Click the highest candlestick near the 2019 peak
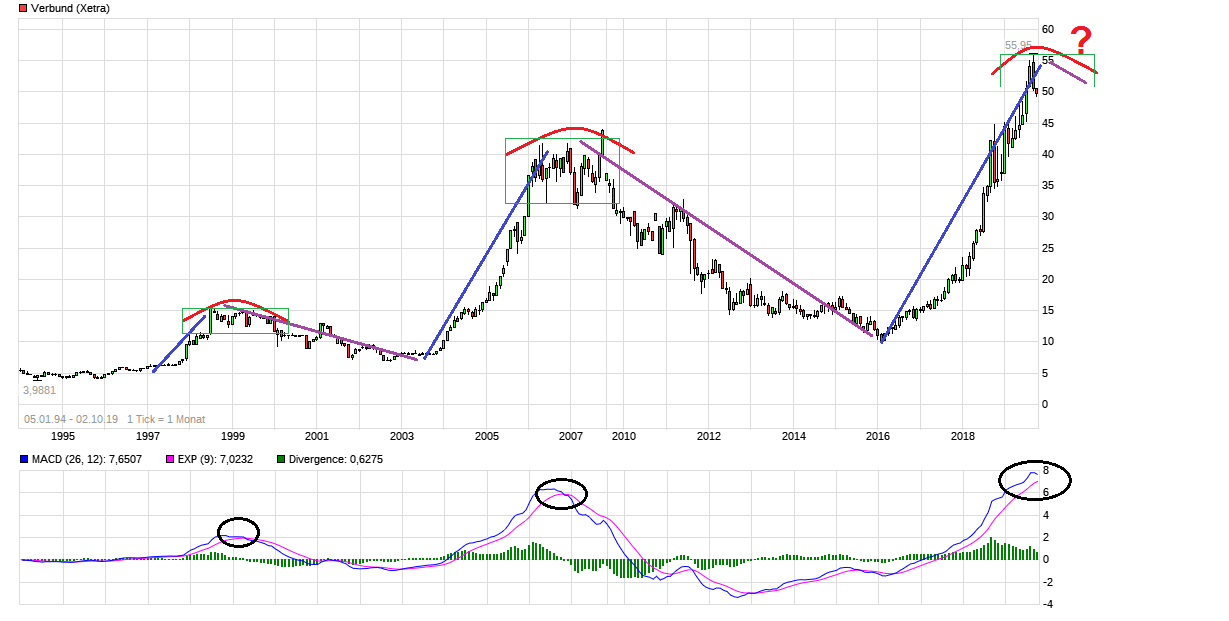Image resolution: width=1229 pixels, height=621 pixels. click(1032, 60)
